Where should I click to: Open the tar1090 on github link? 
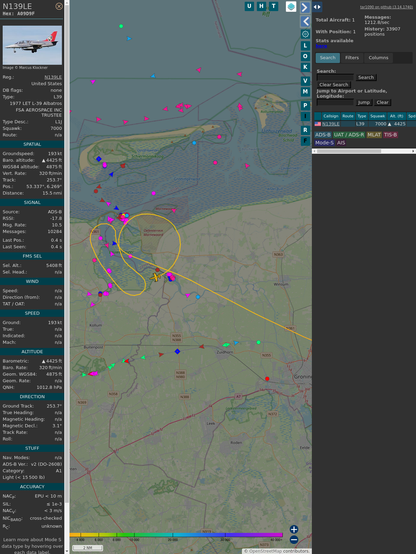386,7
